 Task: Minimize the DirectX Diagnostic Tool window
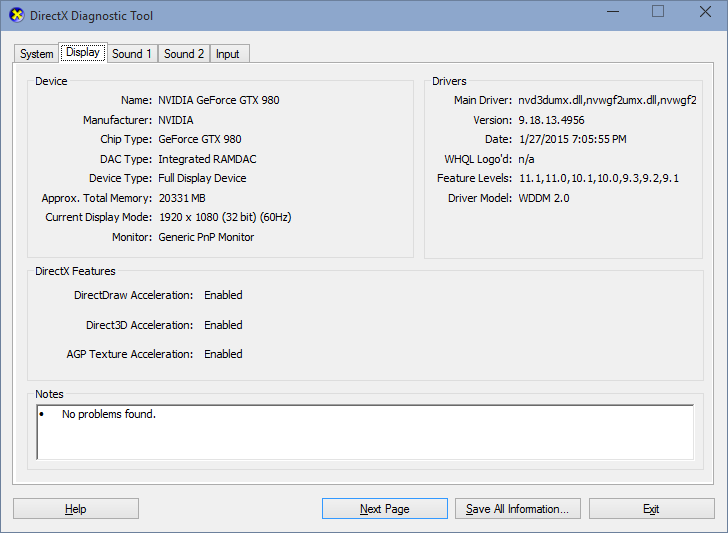click(x=613, y=12)
